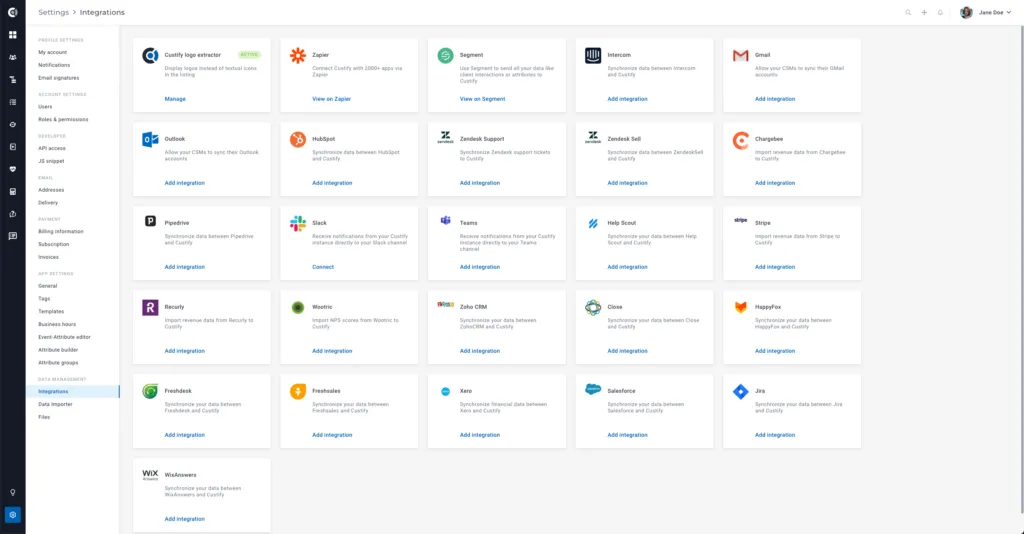Open Business hours settings
The height and width of the screenshot is (534, 1024).
click(57, 324)
